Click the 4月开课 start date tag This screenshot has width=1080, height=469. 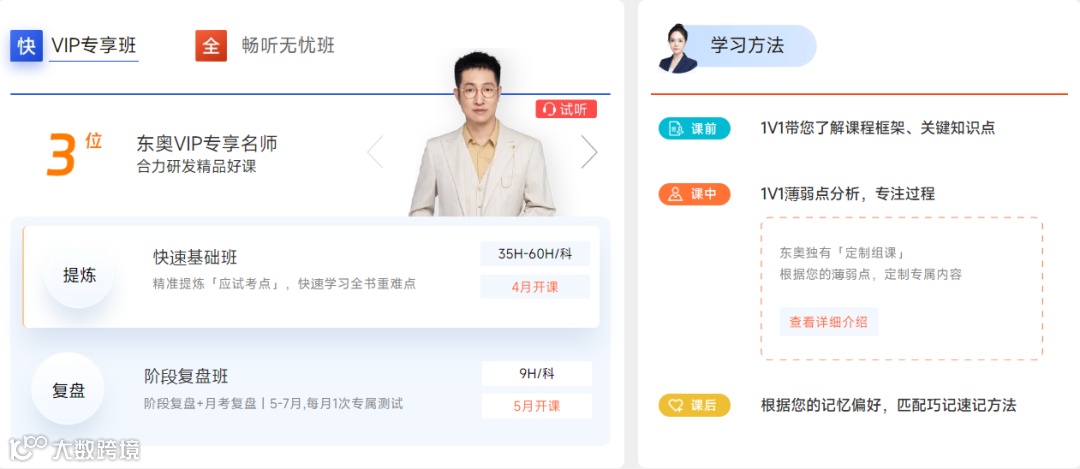click(535, 287)
